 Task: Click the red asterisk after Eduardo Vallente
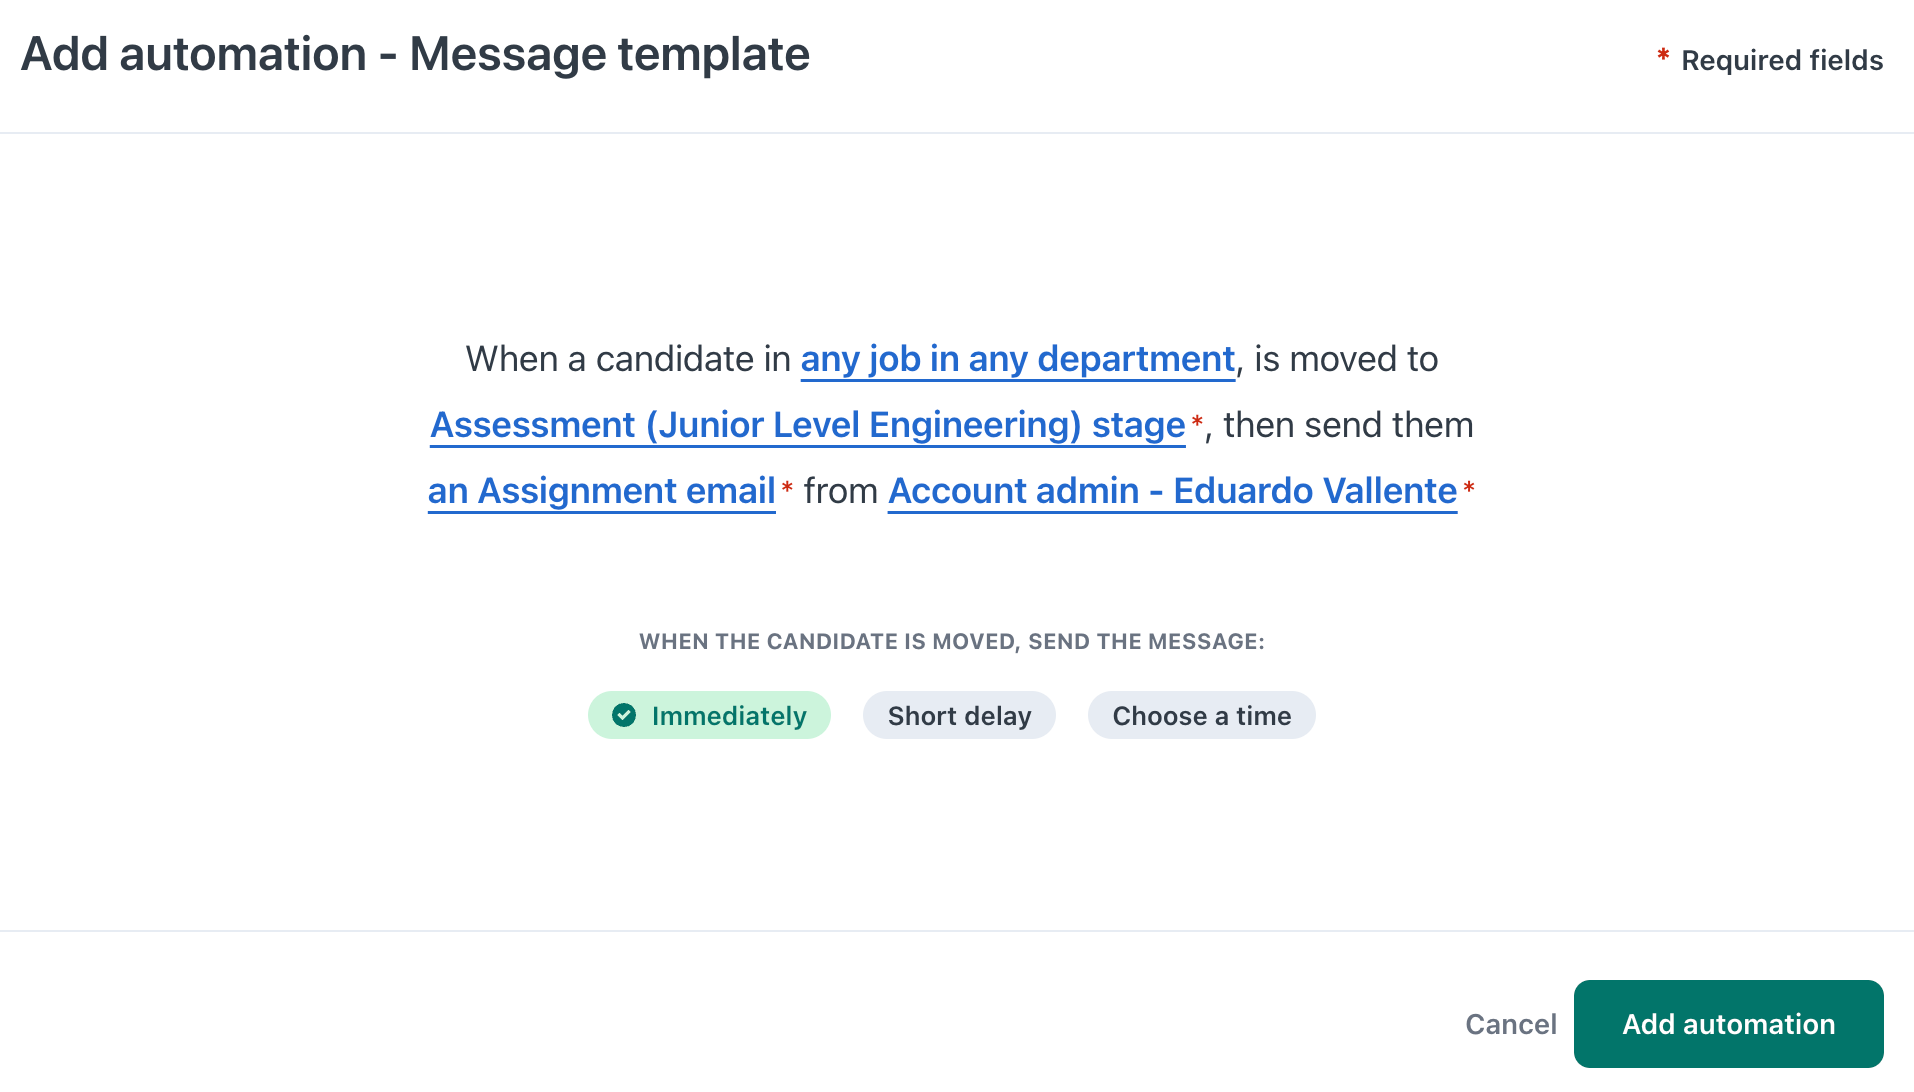pyautogui.click(x=1469, y=487)
